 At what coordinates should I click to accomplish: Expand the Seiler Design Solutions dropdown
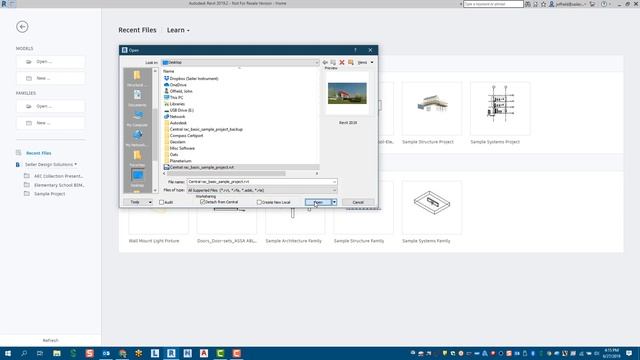click(51, 164)
